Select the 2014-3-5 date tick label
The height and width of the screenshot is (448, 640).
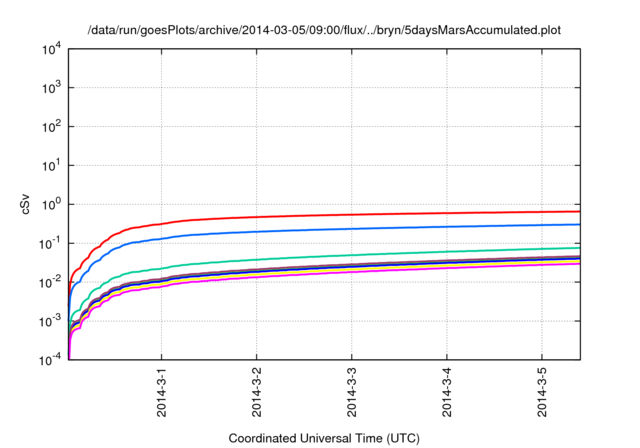click(x=542, y=392)
